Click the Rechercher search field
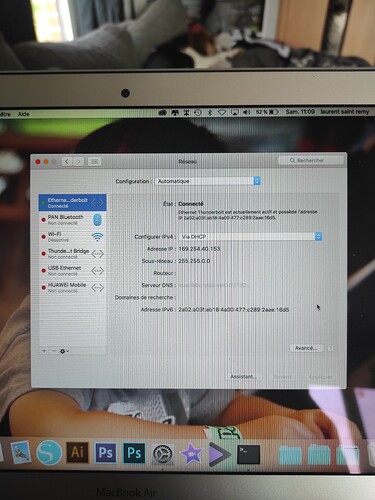Screen dimensions: 375x500 [x=311, y=160]
